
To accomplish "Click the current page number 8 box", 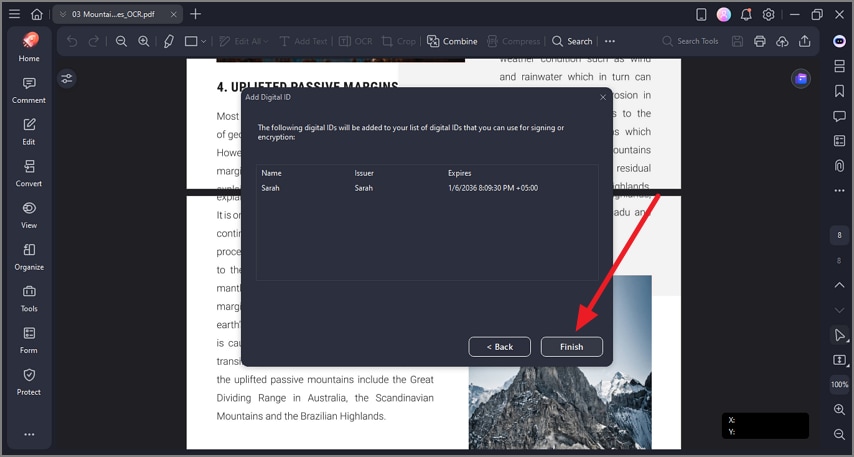I will coord(839,235).
